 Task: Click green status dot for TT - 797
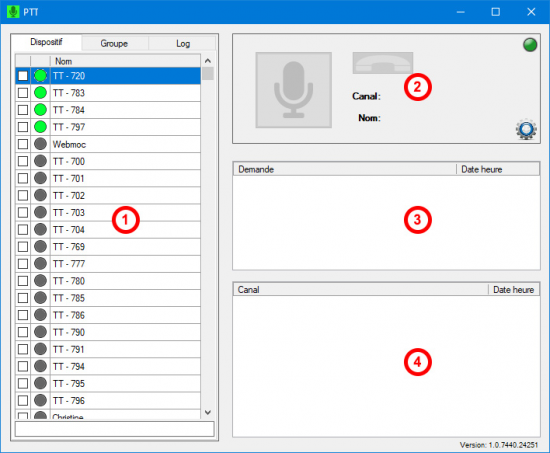tap(40, 127)
